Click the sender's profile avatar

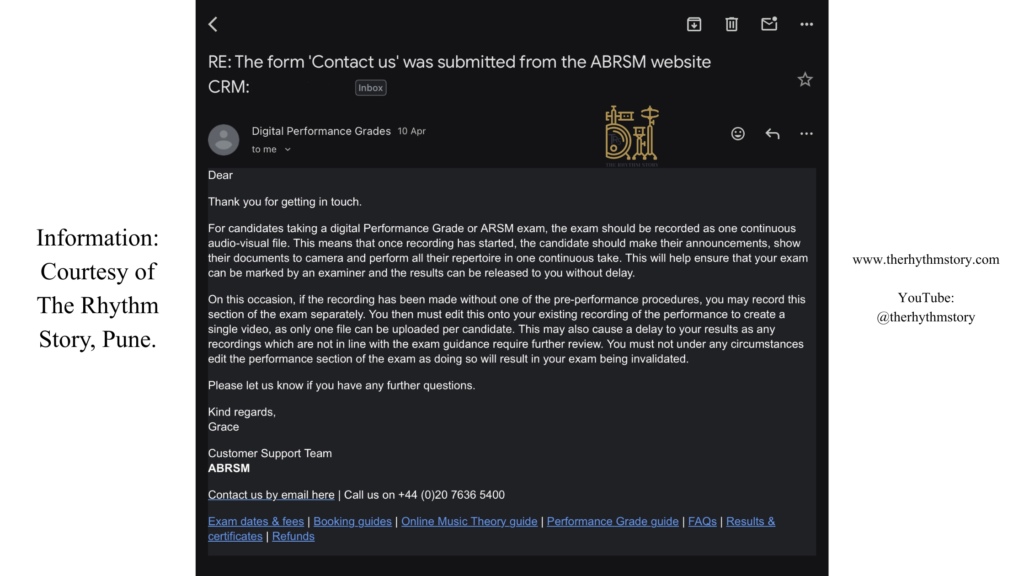tap(223, 139)
